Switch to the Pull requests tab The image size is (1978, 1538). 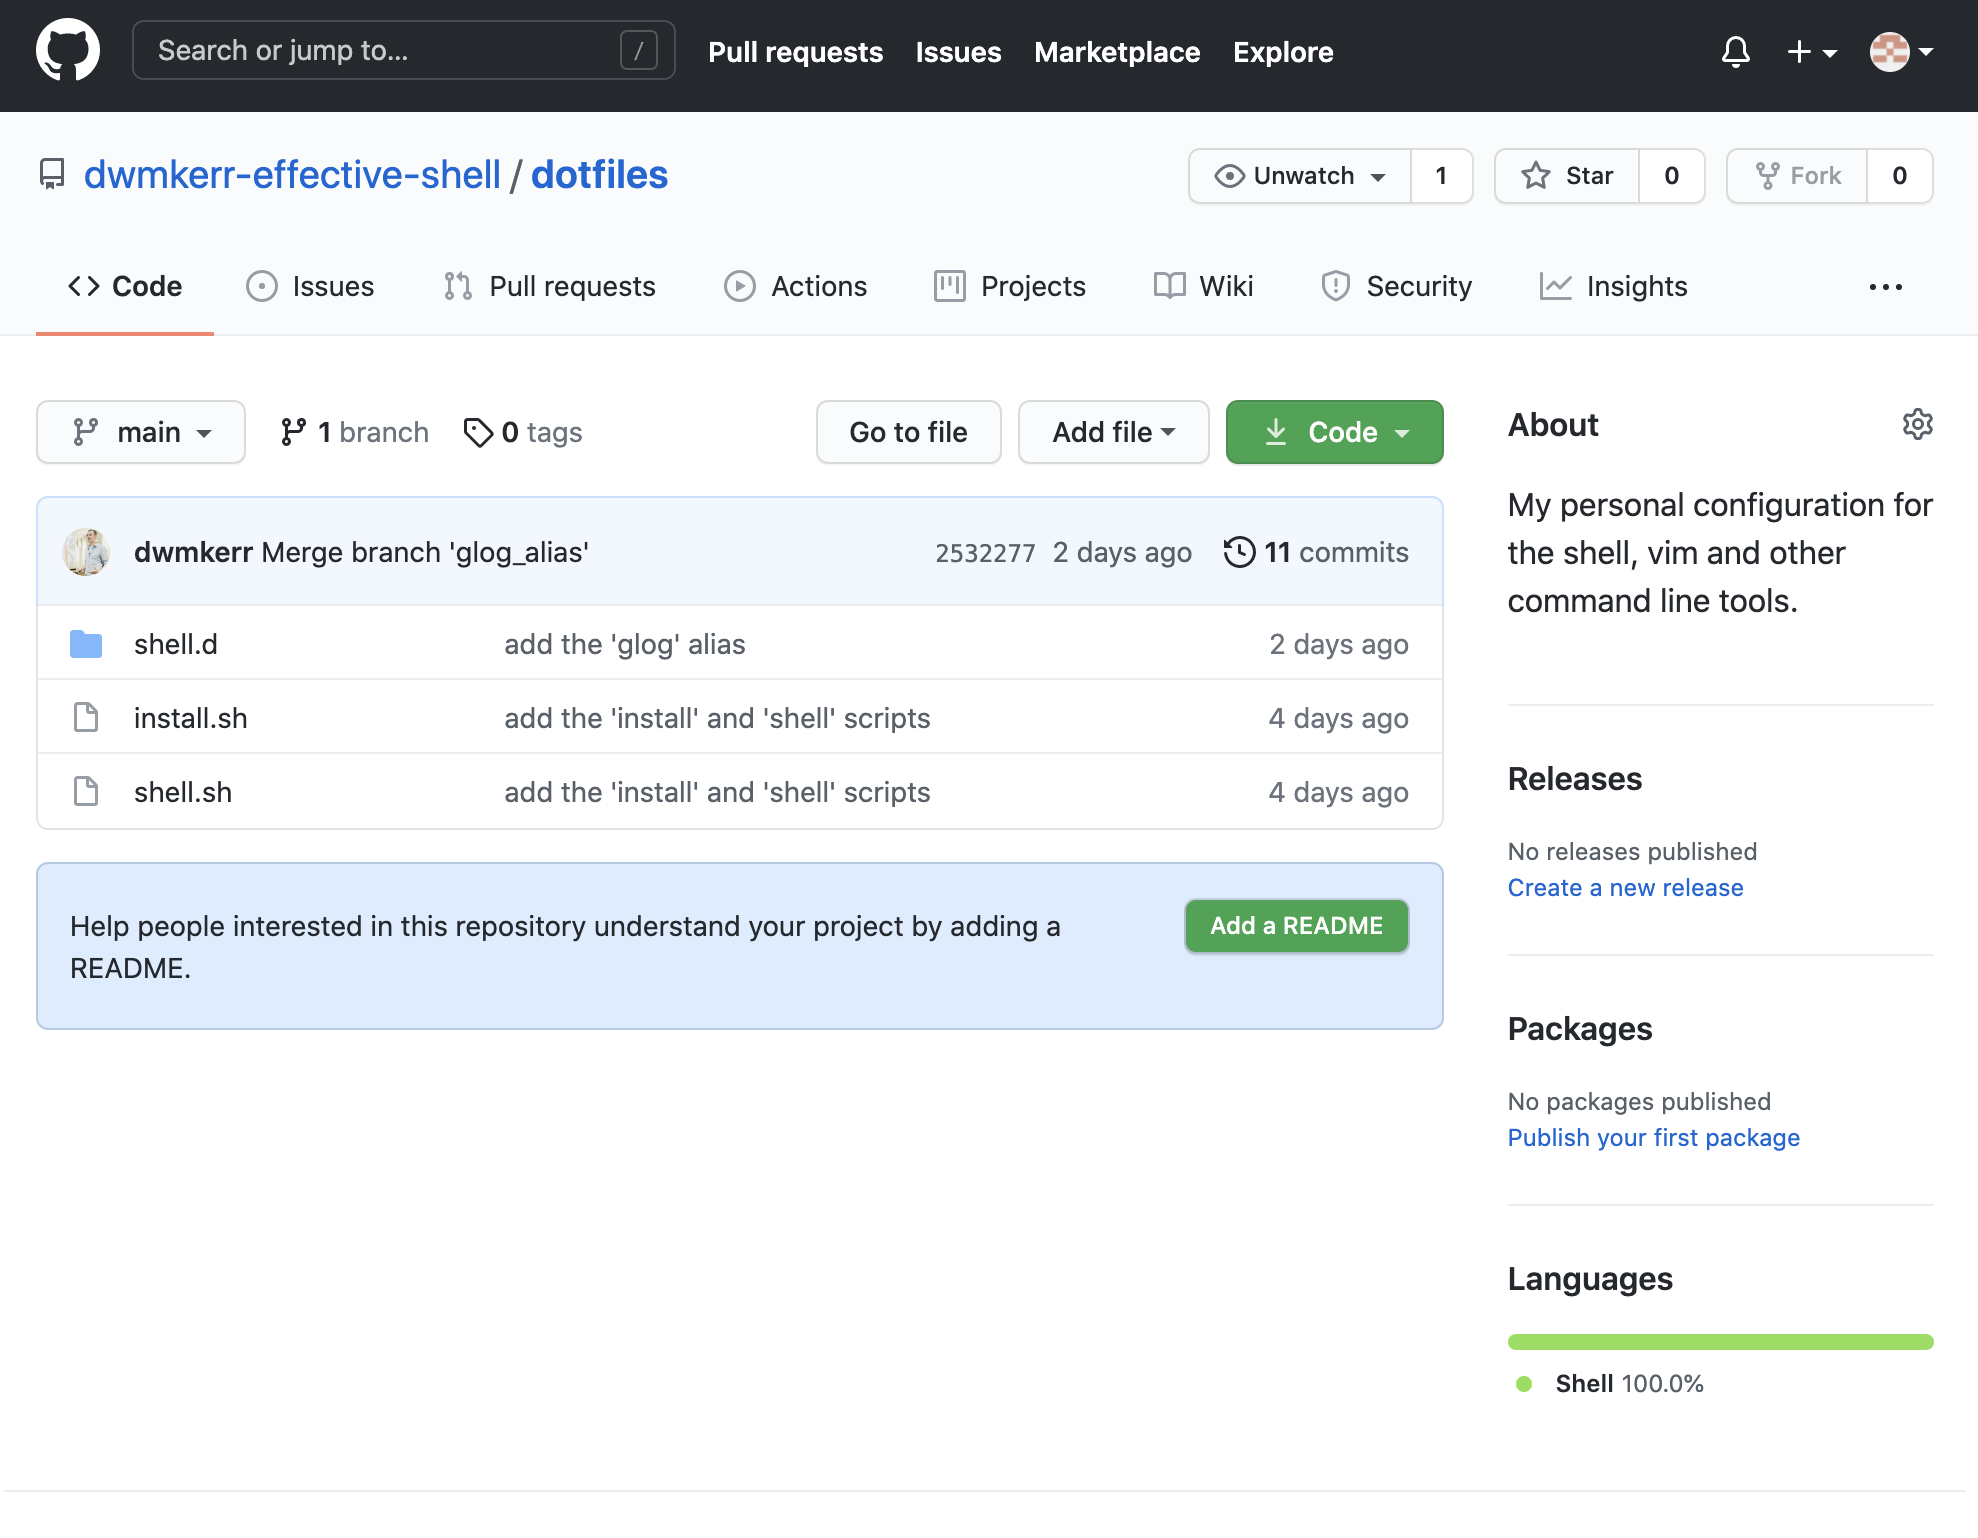[549, 287]
